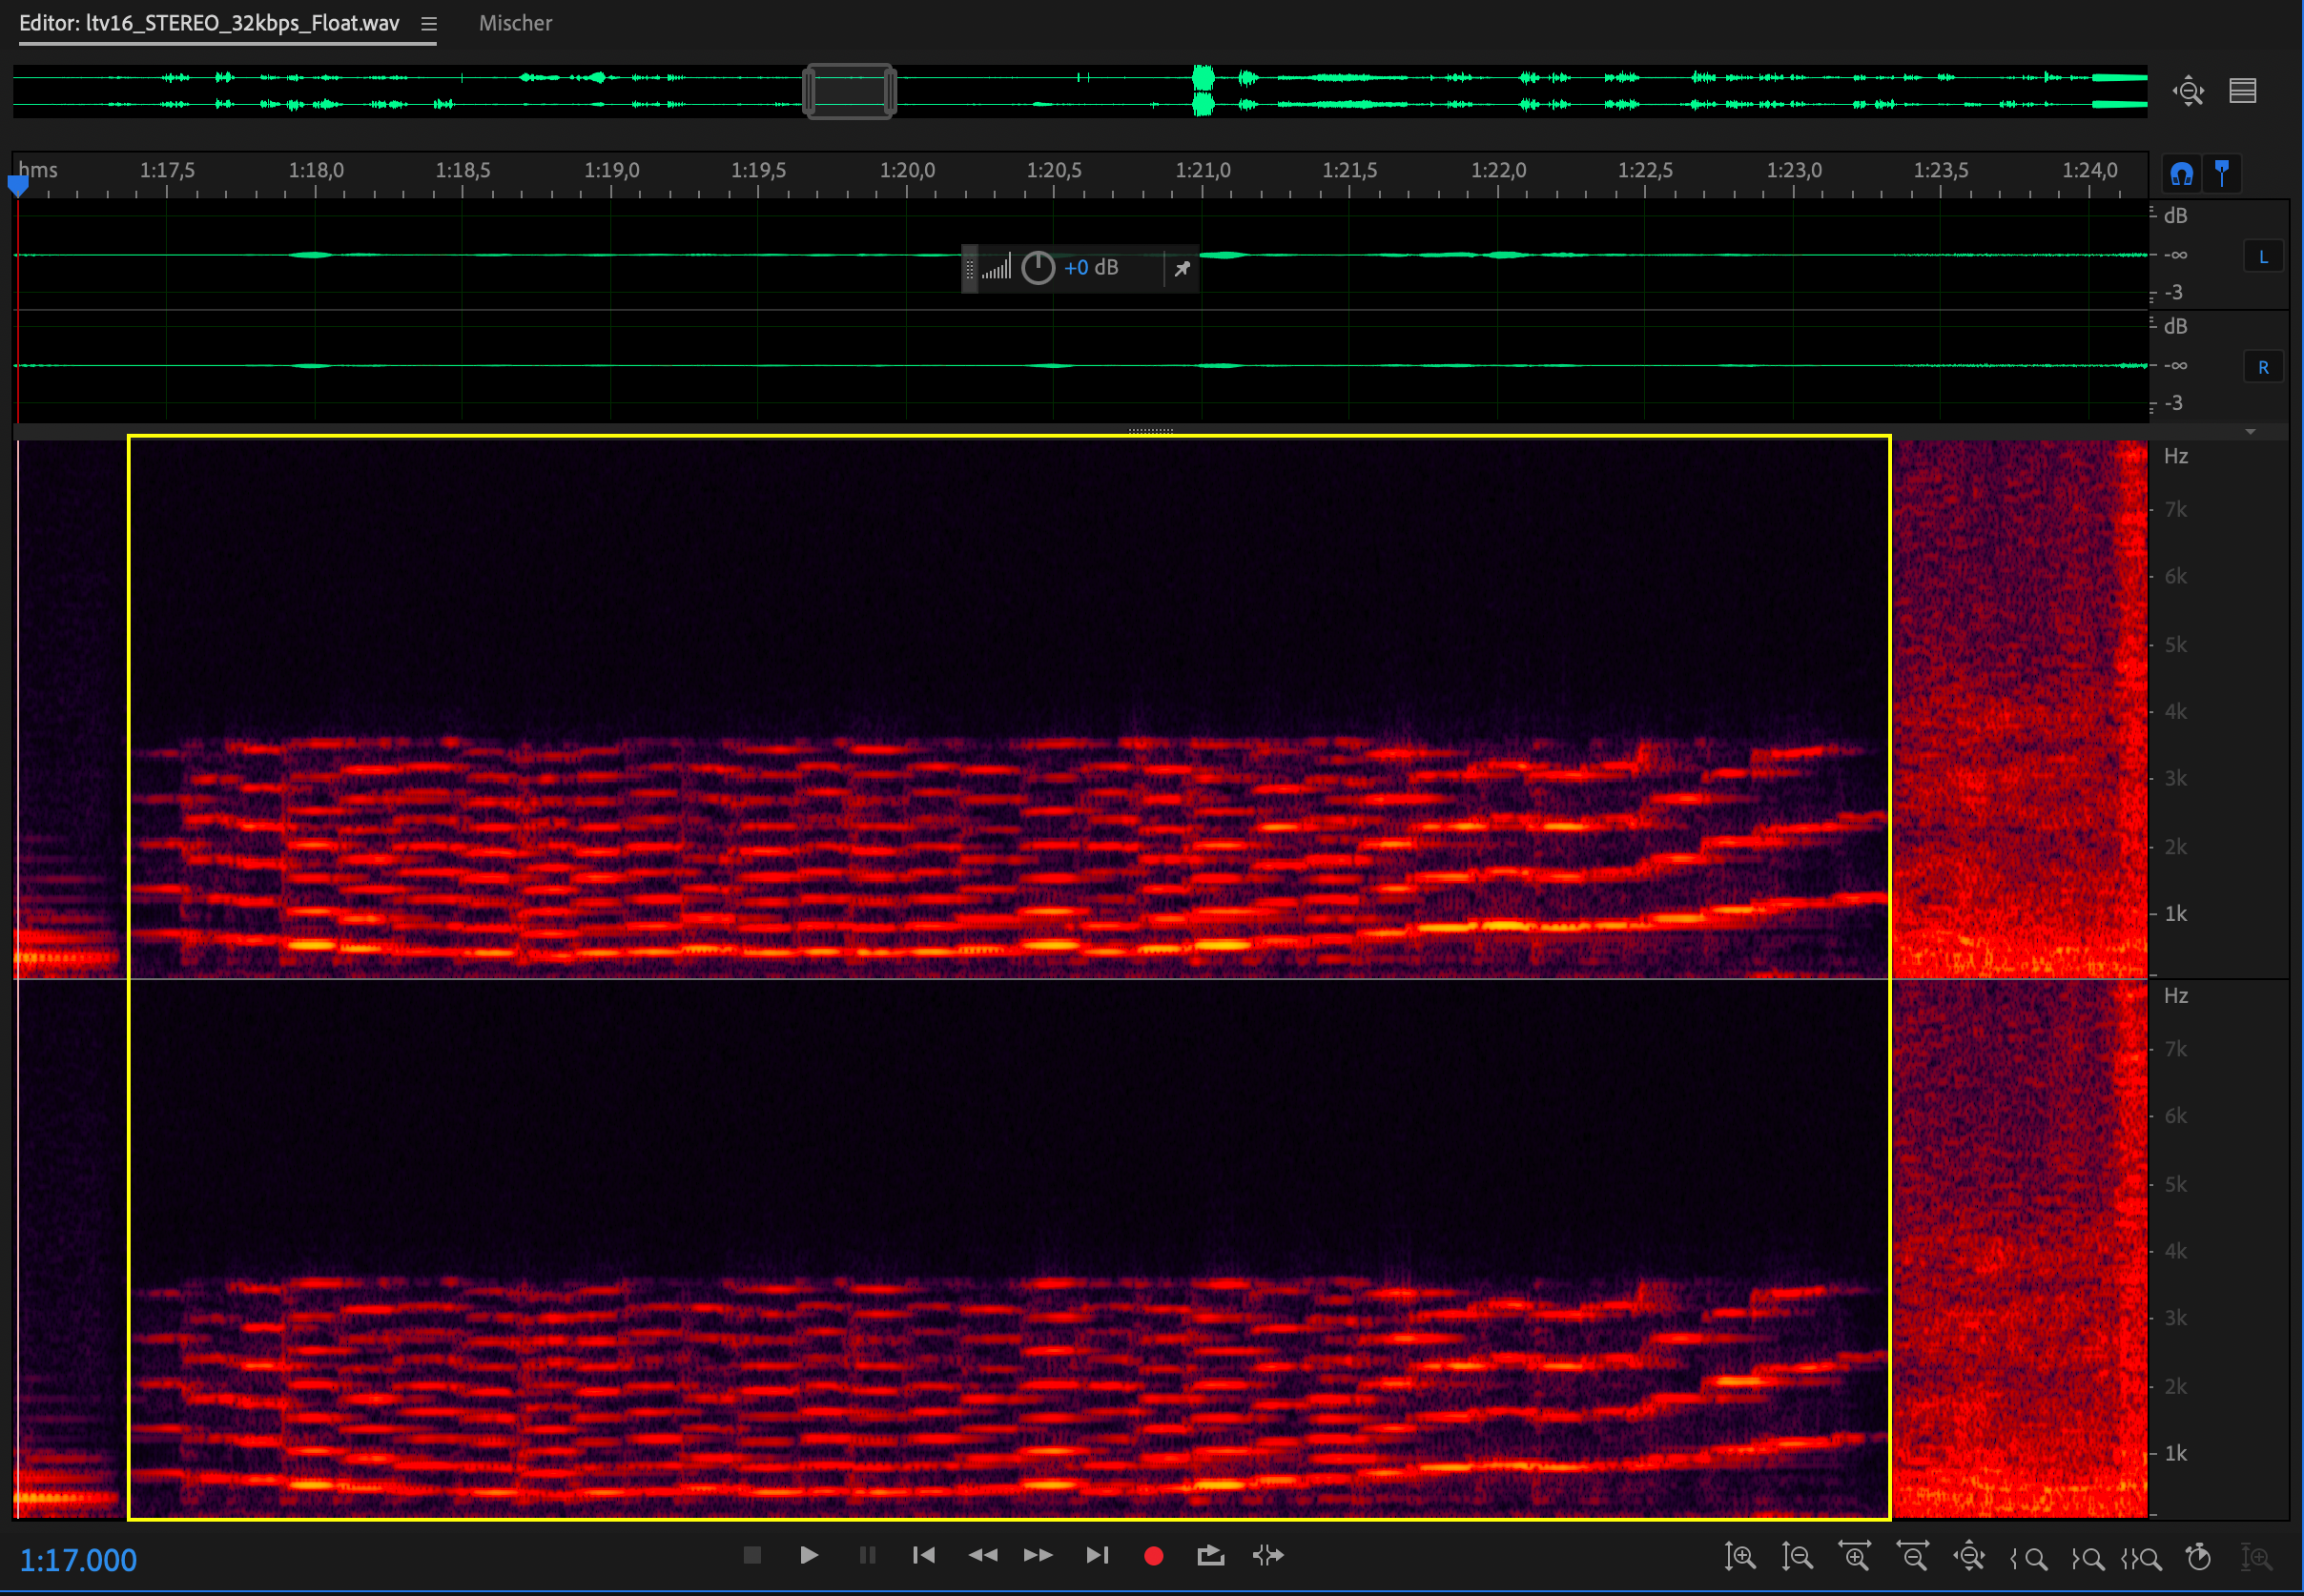2304x1596 pixels.
Task: Toggle left channel L enable button
Action: [x=2263, y=257]
